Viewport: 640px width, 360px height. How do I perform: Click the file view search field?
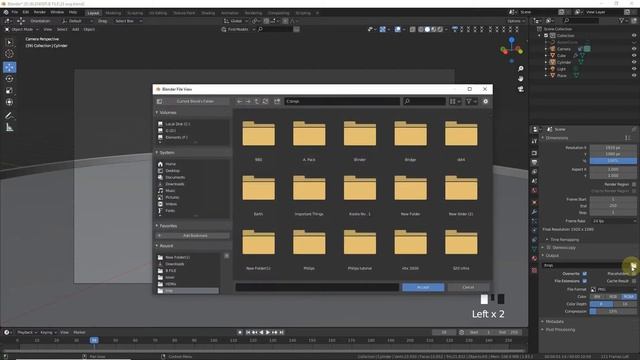point(424,101)
